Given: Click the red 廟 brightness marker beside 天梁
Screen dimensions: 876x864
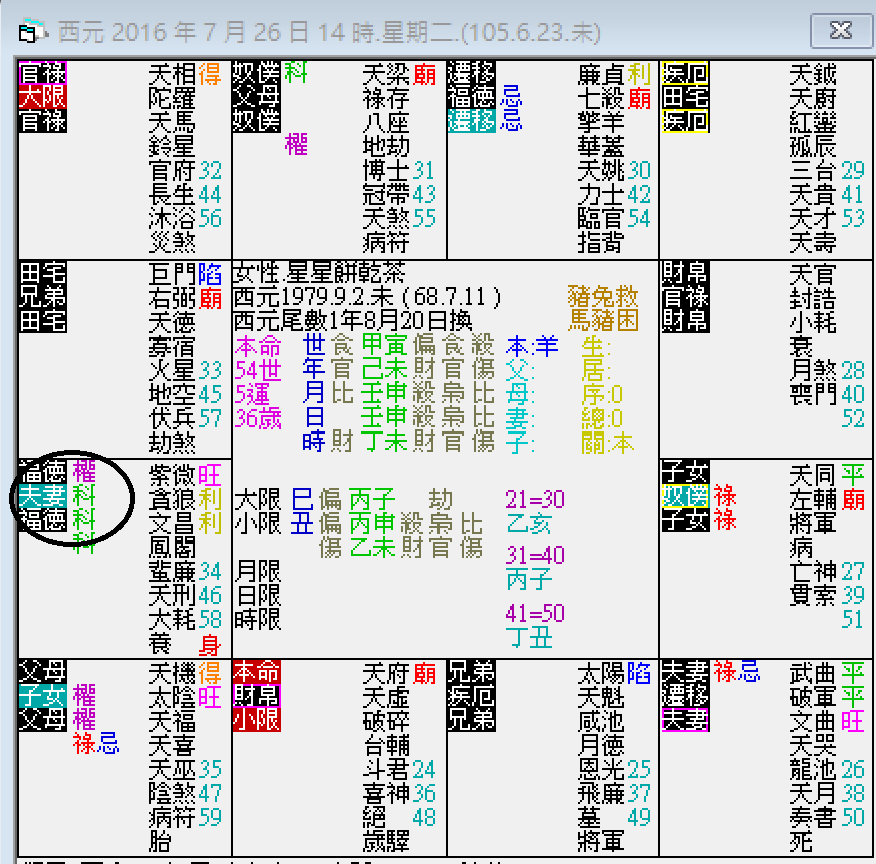Looking at the screenshot, I should 425,74.
